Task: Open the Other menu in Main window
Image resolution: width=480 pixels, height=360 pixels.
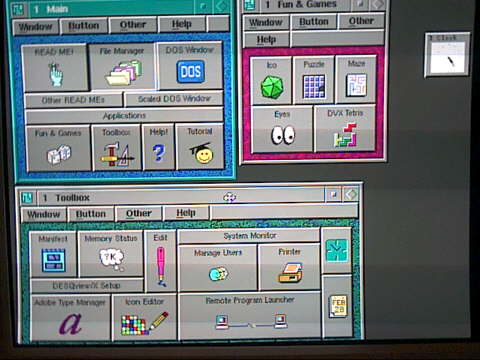Action: (133, 25)
